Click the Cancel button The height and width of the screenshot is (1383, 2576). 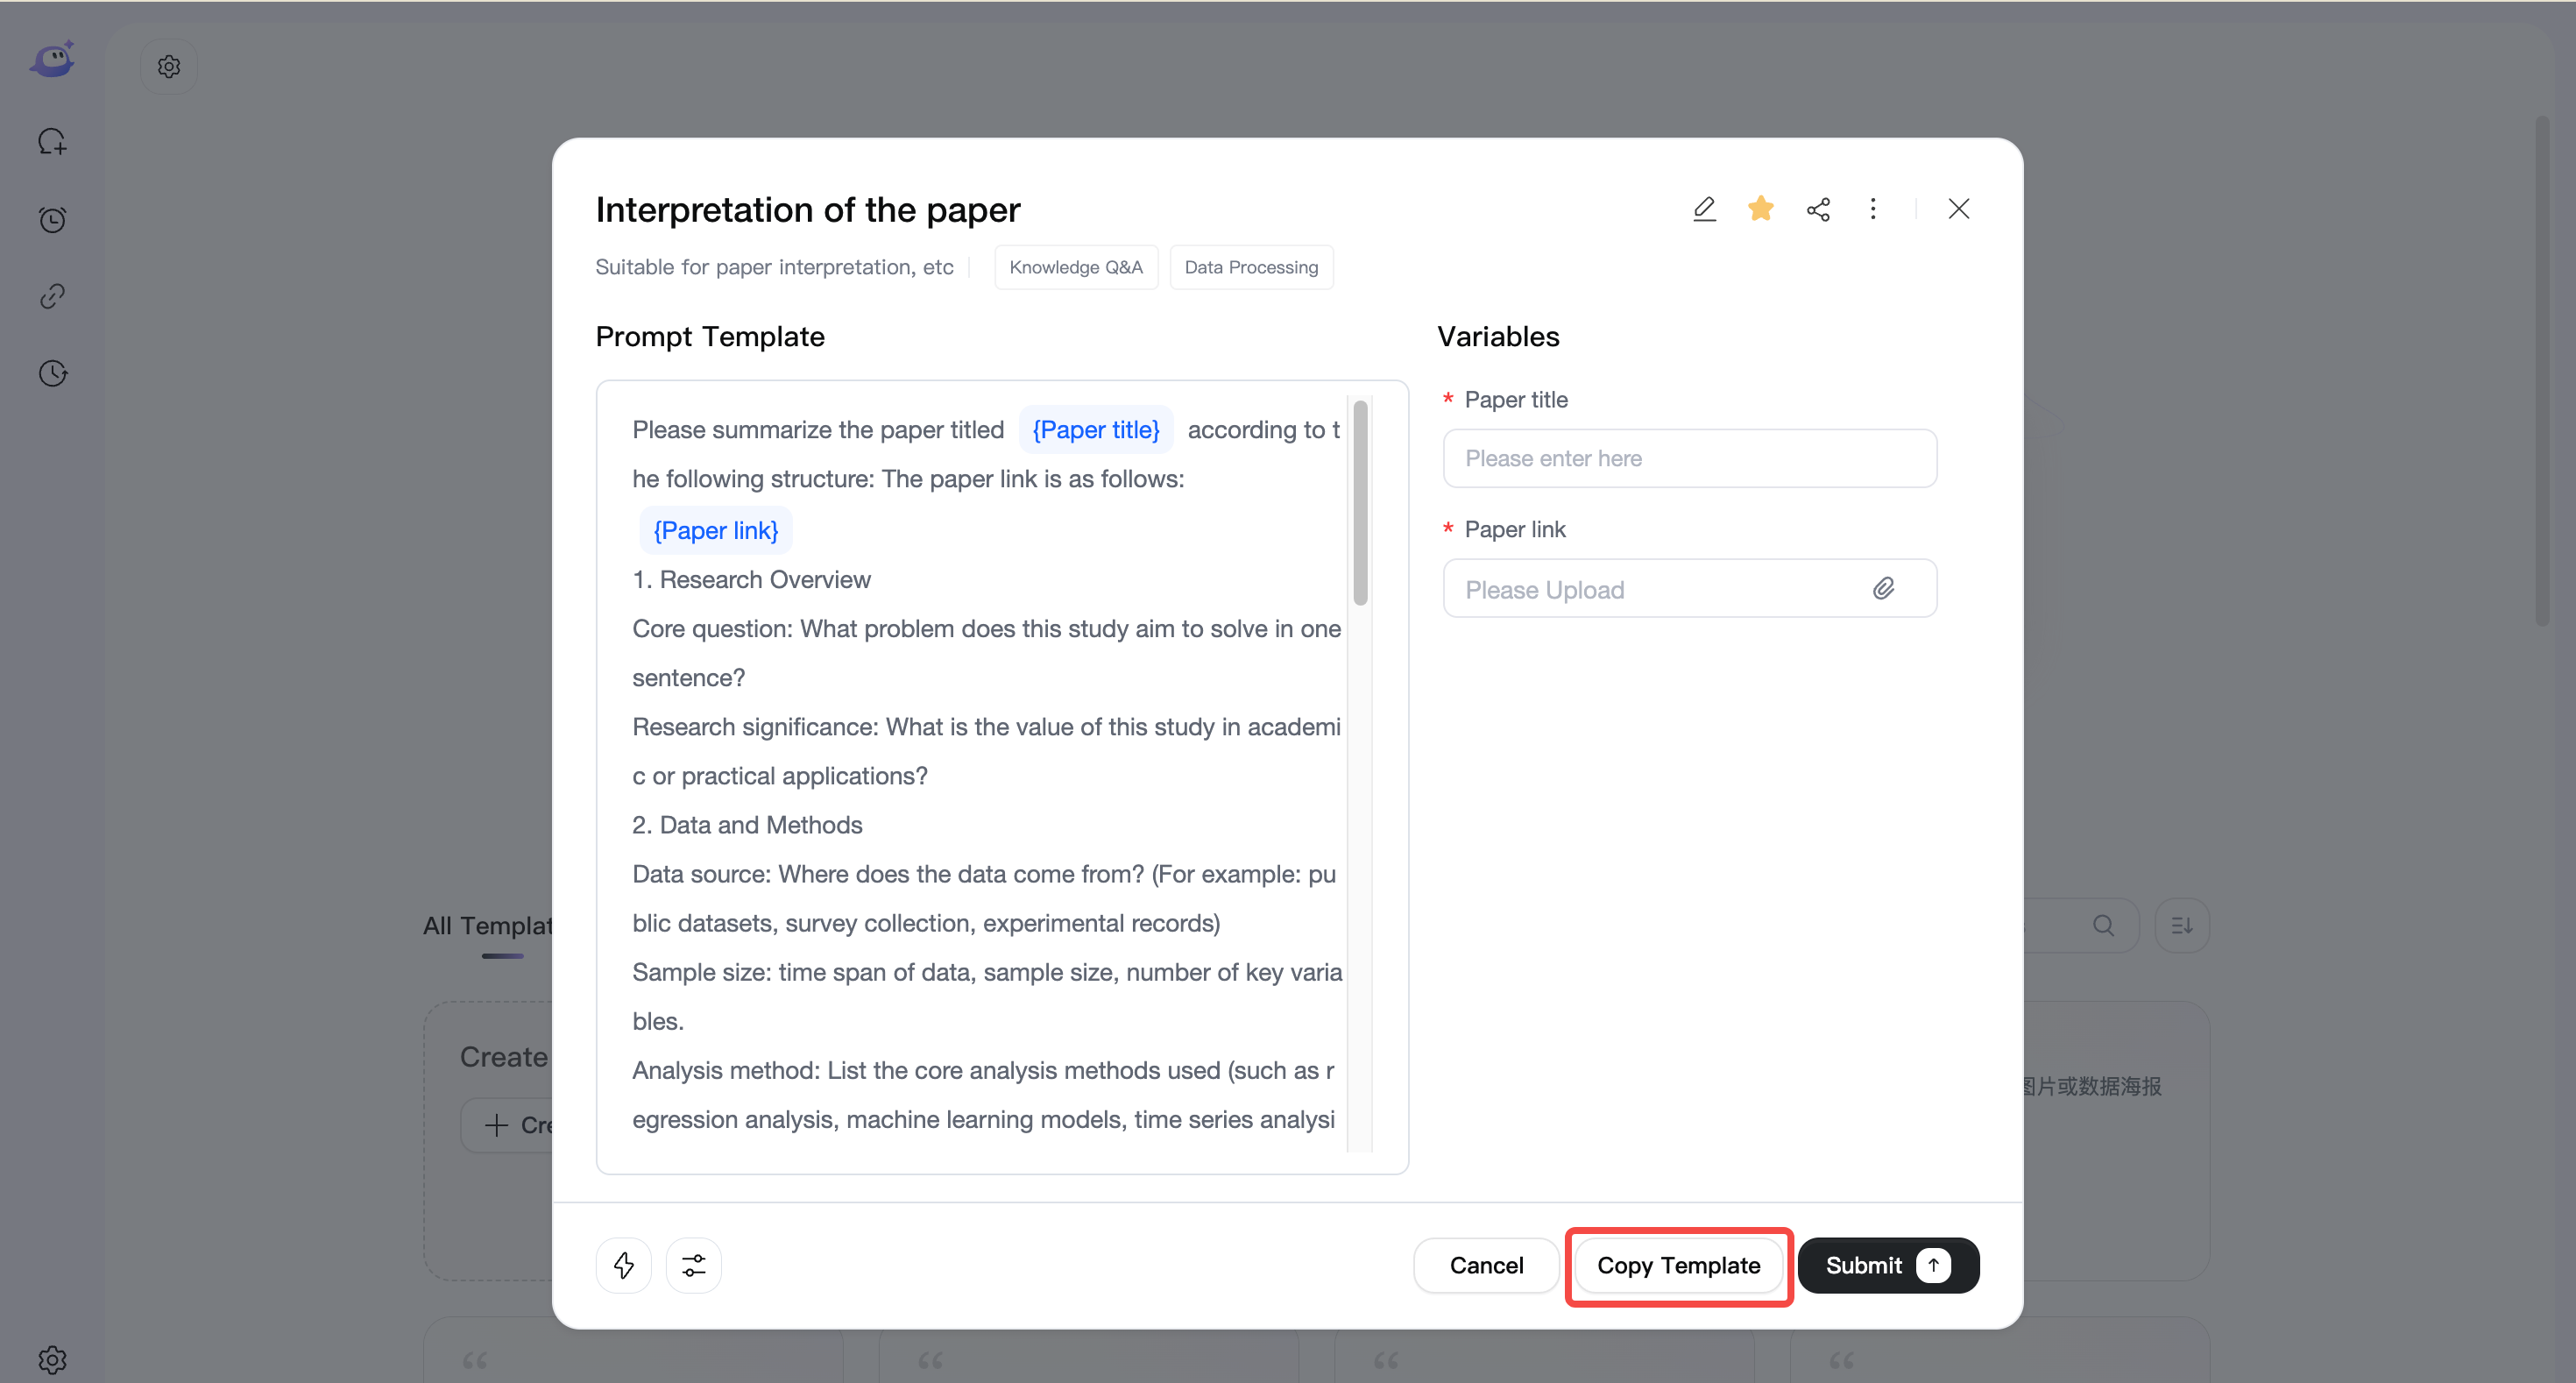tap(1486, 1265)
